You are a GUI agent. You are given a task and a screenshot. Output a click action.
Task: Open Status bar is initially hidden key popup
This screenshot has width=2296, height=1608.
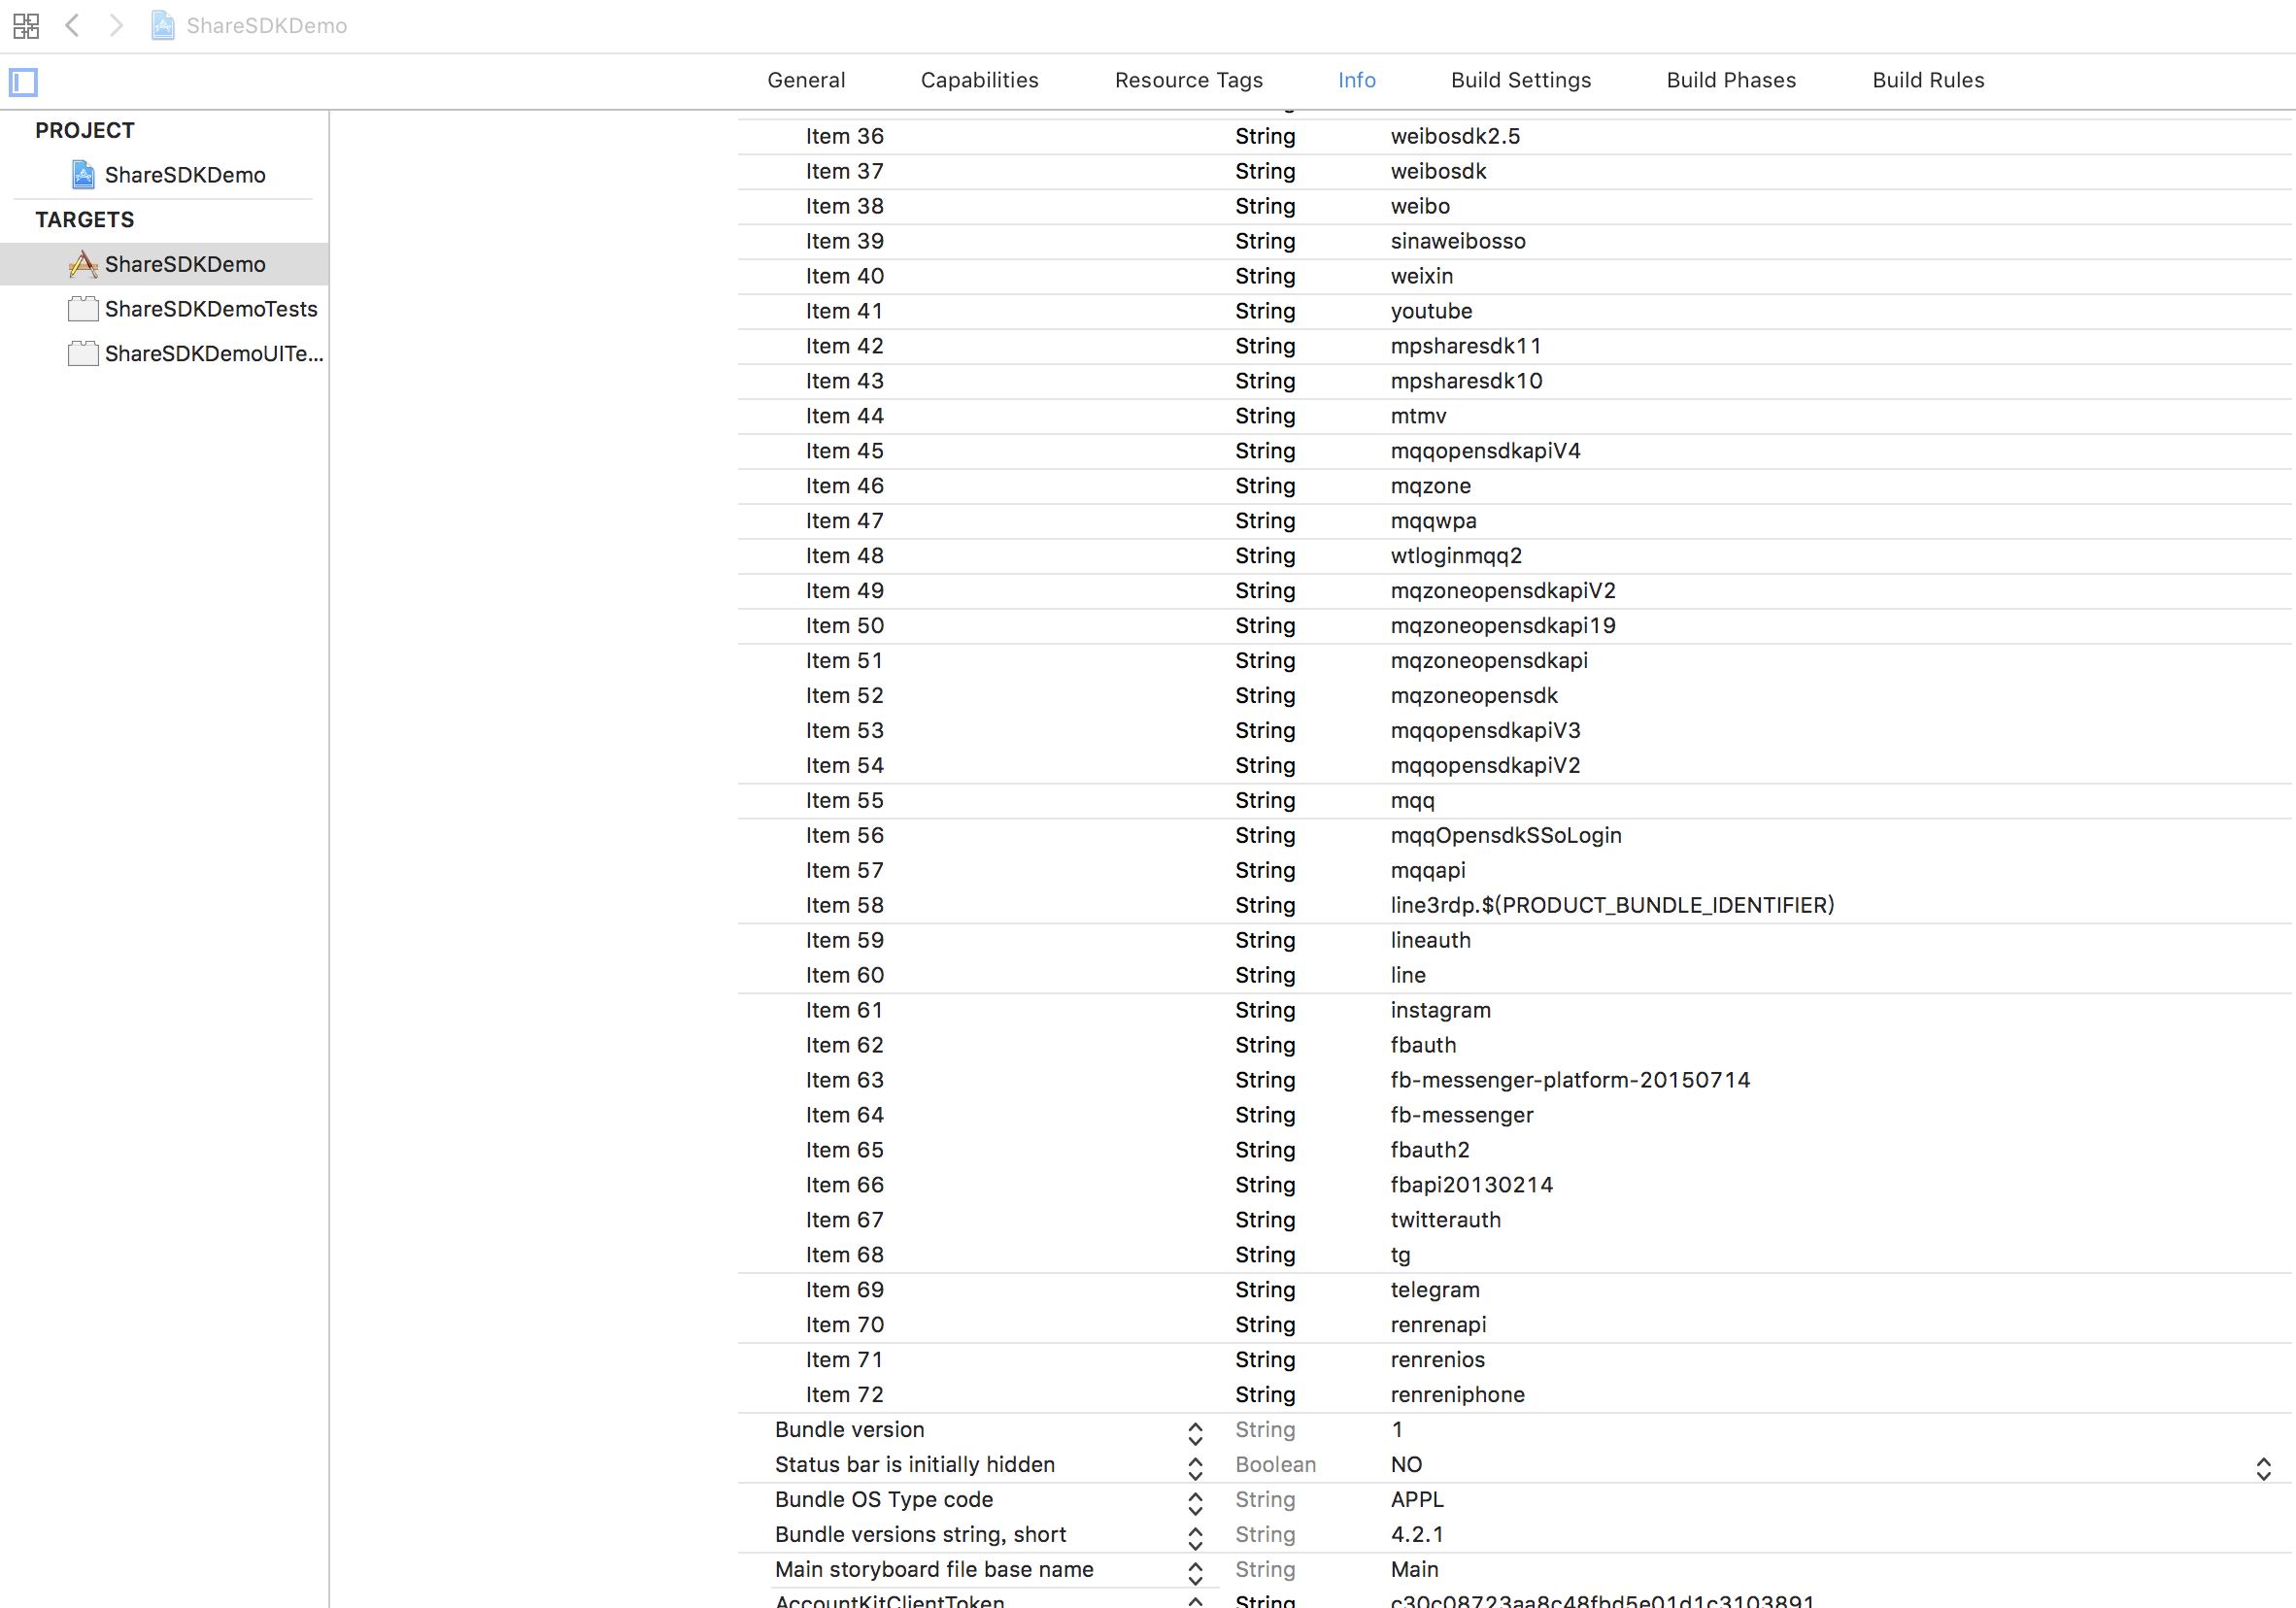point(1195,1468)
